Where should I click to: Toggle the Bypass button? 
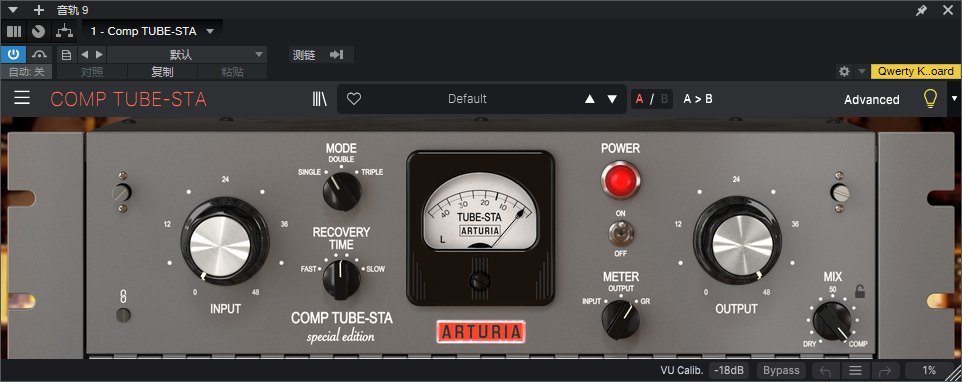[781, 370]
